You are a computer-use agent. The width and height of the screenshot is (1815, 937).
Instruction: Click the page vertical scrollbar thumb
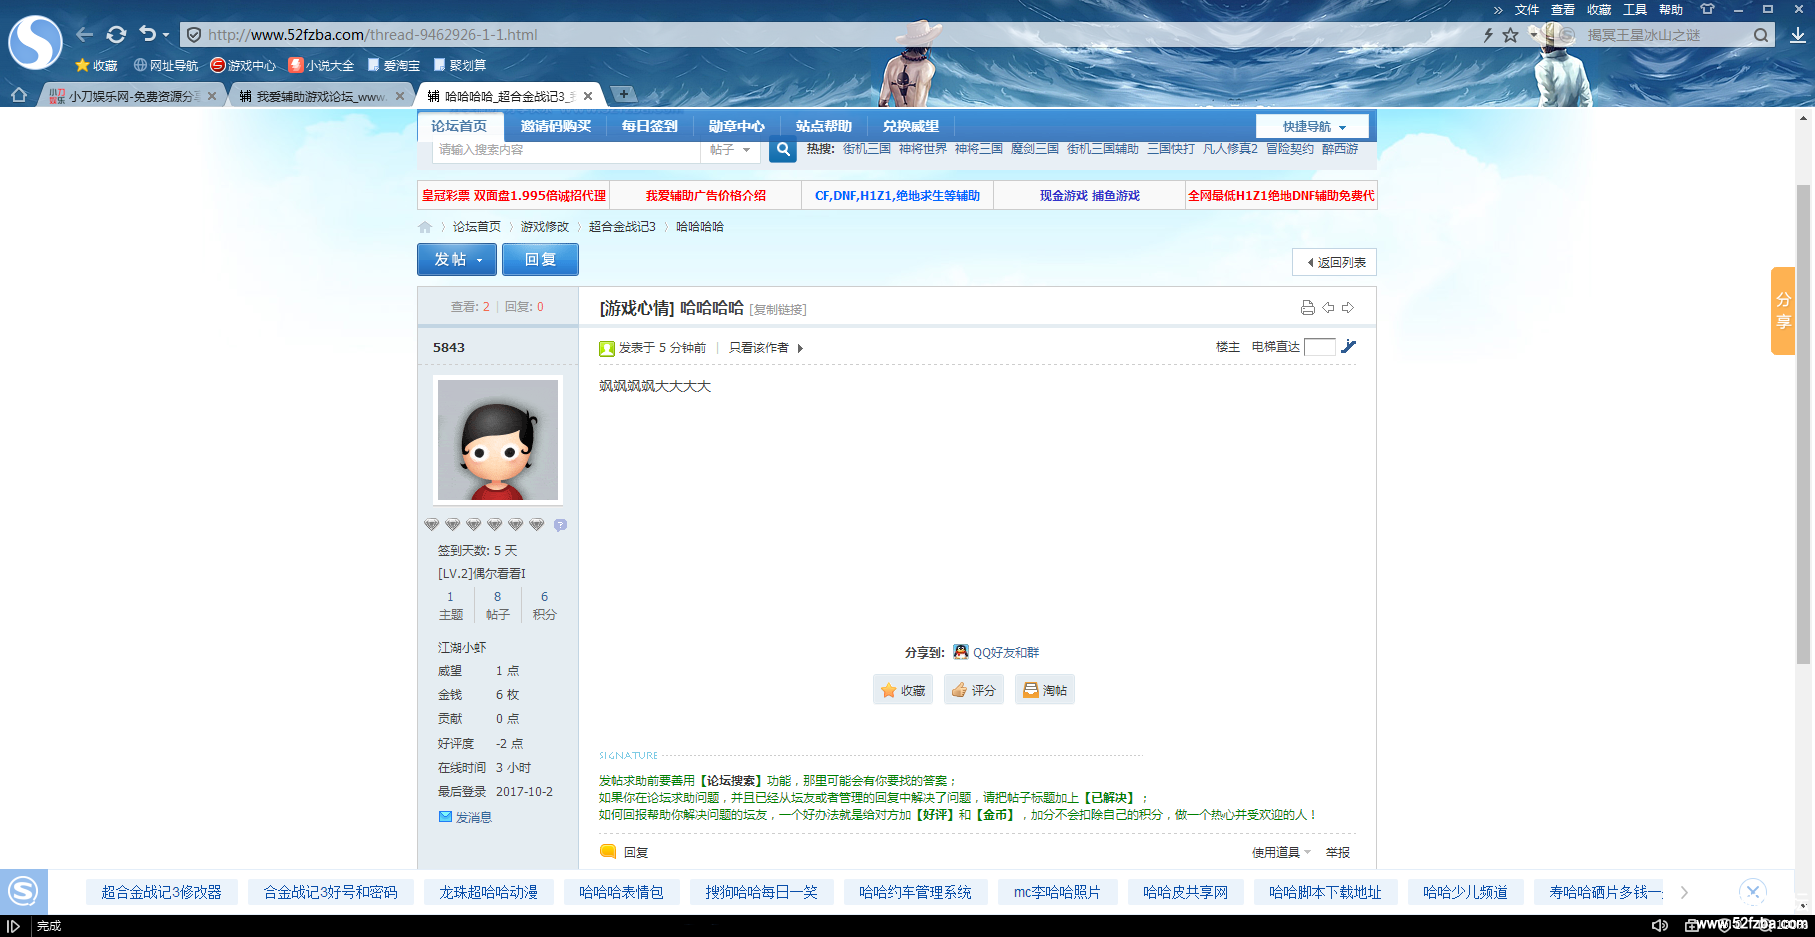1804,424
